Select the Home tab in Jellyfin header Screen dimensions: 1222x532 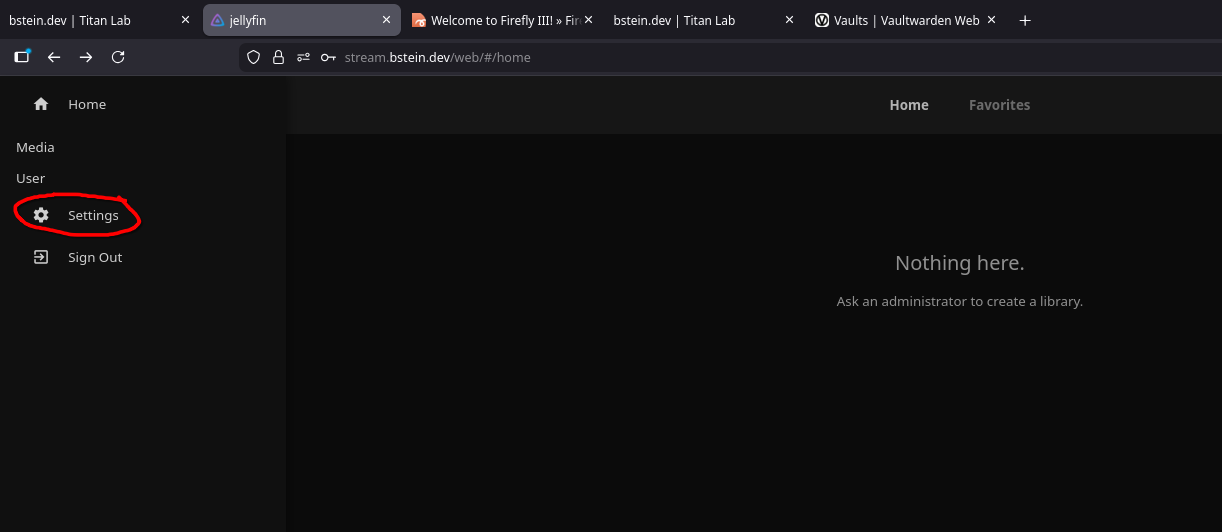[x=909, y=105]
